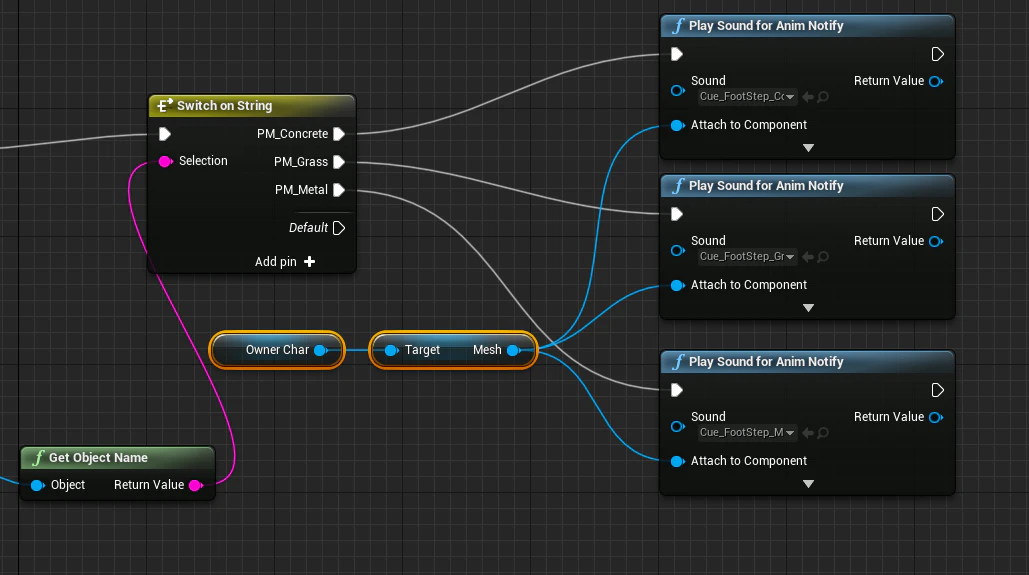The image size is (1029, 575).
Task: Use selected asset arrow beside Cue_FootStep_Co
Action: [x=808, y=96]
